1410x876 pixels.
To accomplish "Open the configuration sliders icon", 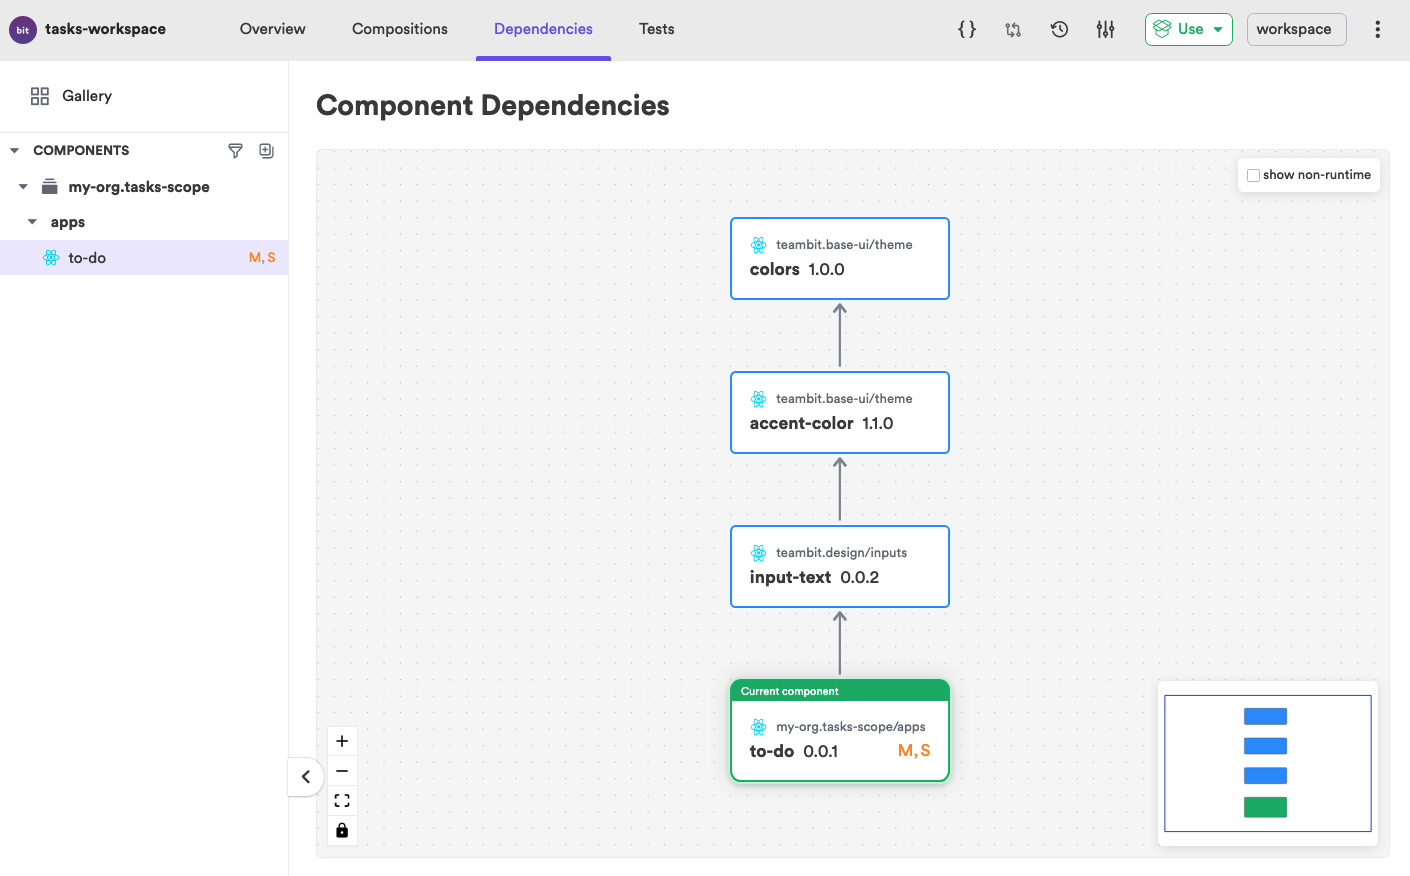I will (1105, 29).
